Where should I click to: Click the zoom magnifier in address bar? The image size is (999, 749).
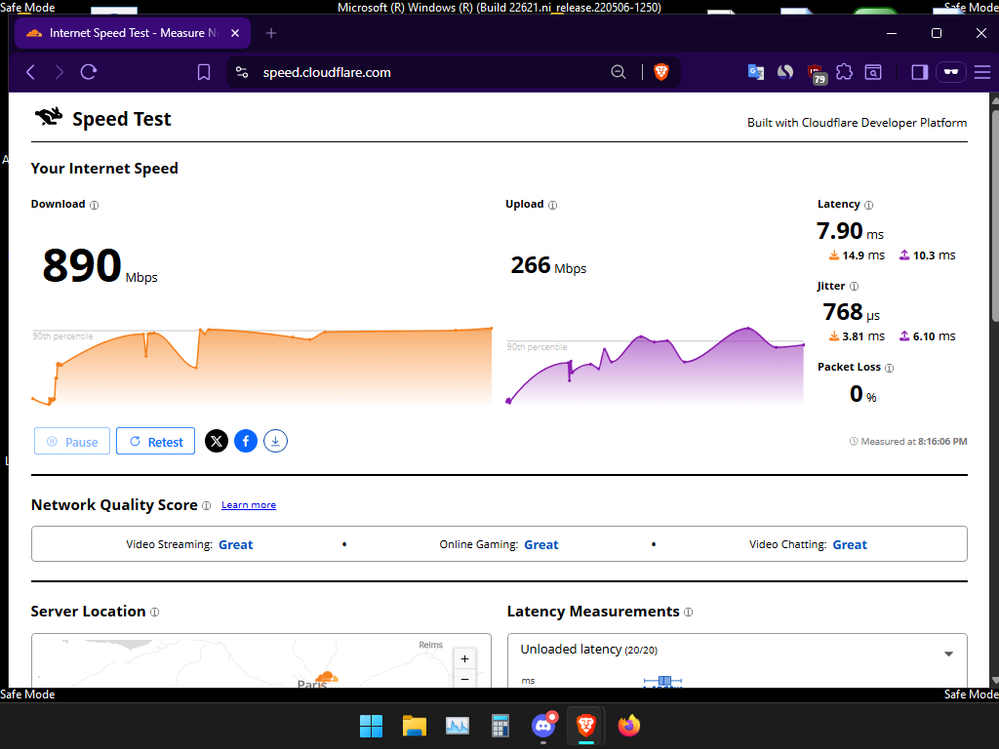619,72
